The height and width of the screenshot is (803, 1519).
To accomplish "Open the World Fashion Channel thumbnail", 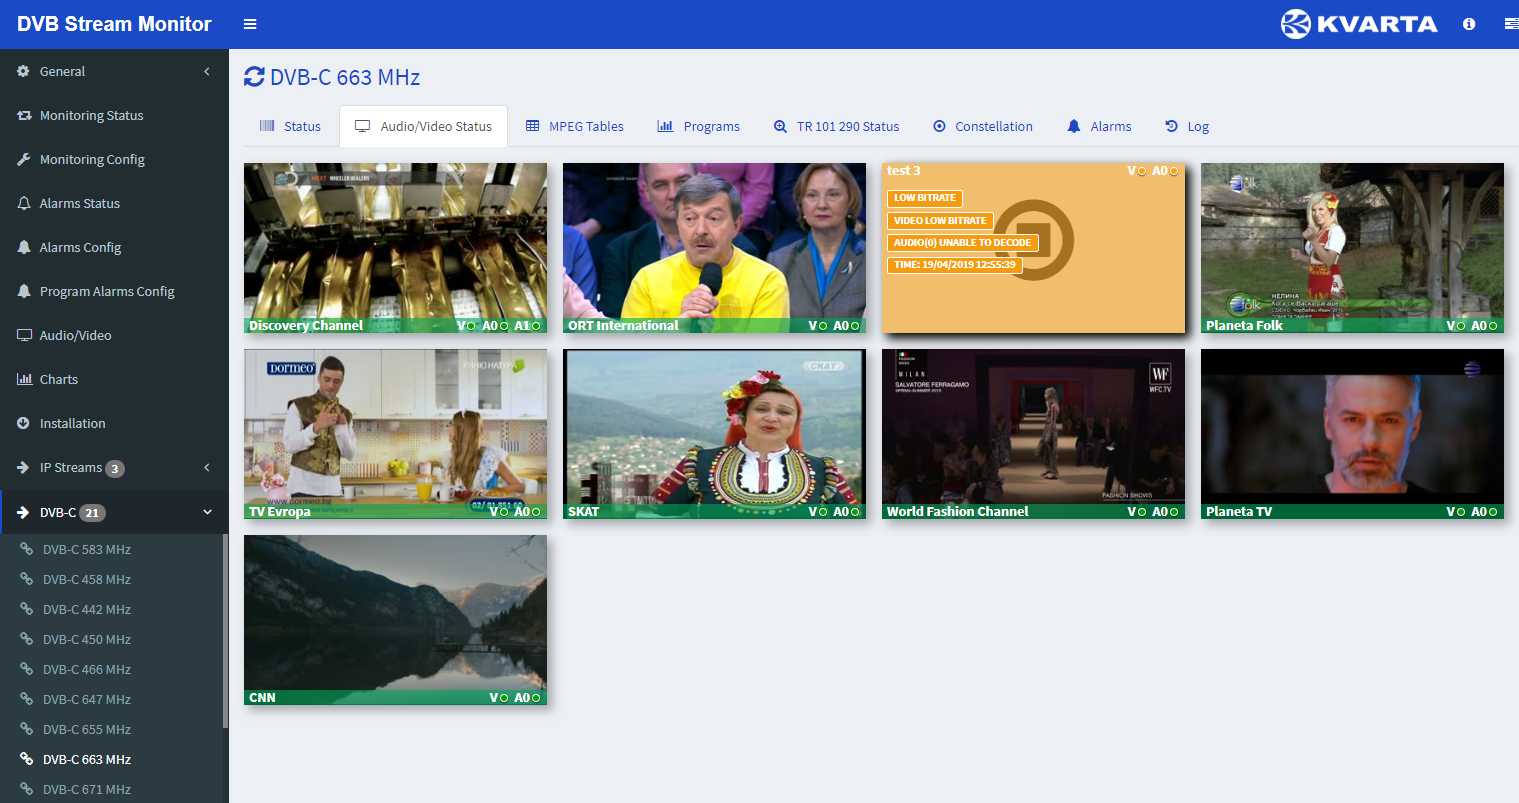I will (1033, 434).
